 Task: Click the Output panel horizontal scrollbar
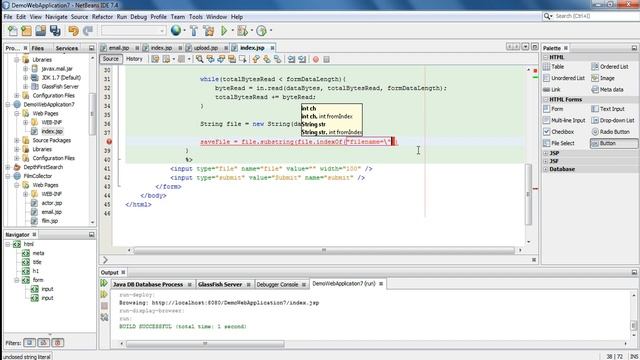(x=205, y=344)
